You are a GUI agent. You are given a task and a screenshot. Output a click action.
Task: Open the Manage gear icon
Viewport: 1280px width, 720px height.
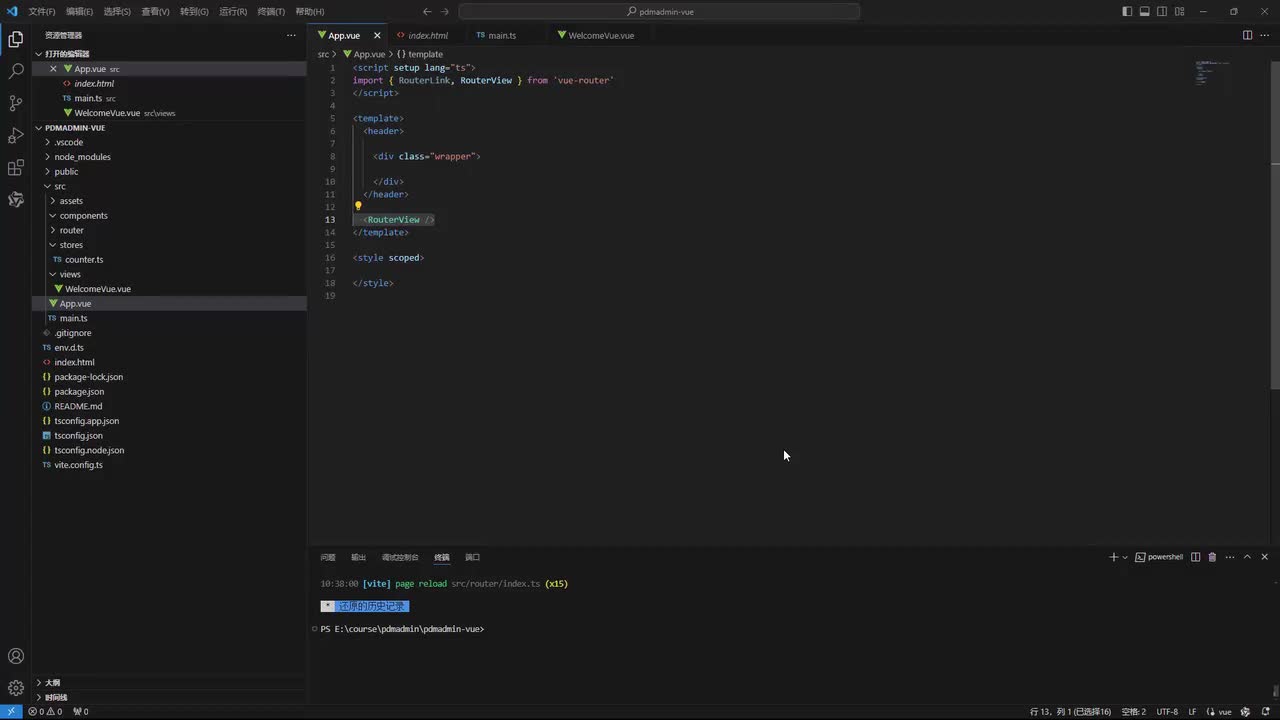[16, 688]
